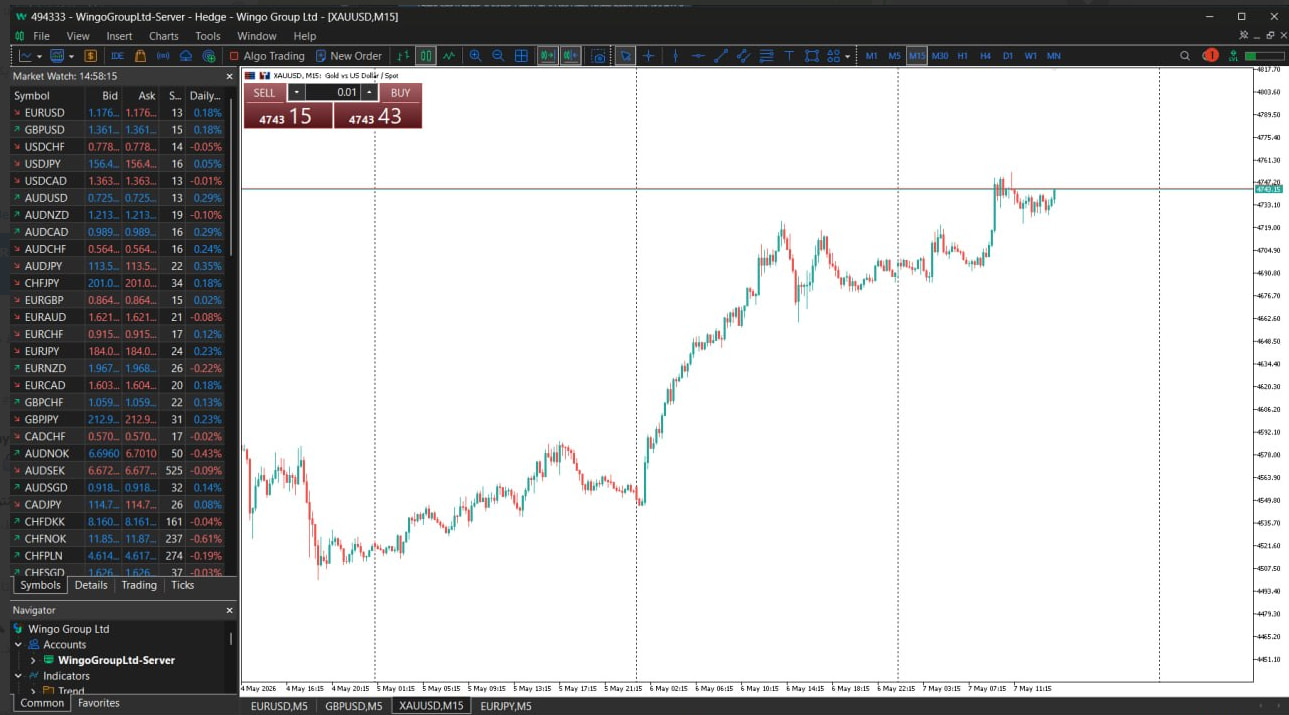Open the EURUSD,M5 chart tab
Image resolution: width=1289 pixels, height=715 pixels.
tap(278, 706)
